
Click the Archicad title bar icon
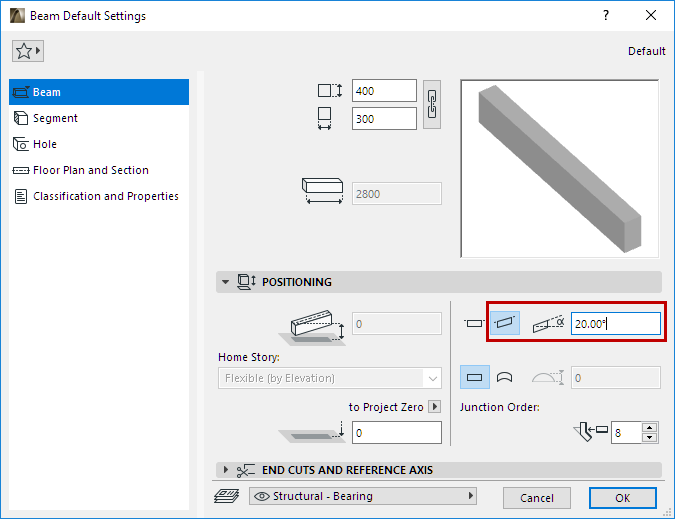click(17, 16)
